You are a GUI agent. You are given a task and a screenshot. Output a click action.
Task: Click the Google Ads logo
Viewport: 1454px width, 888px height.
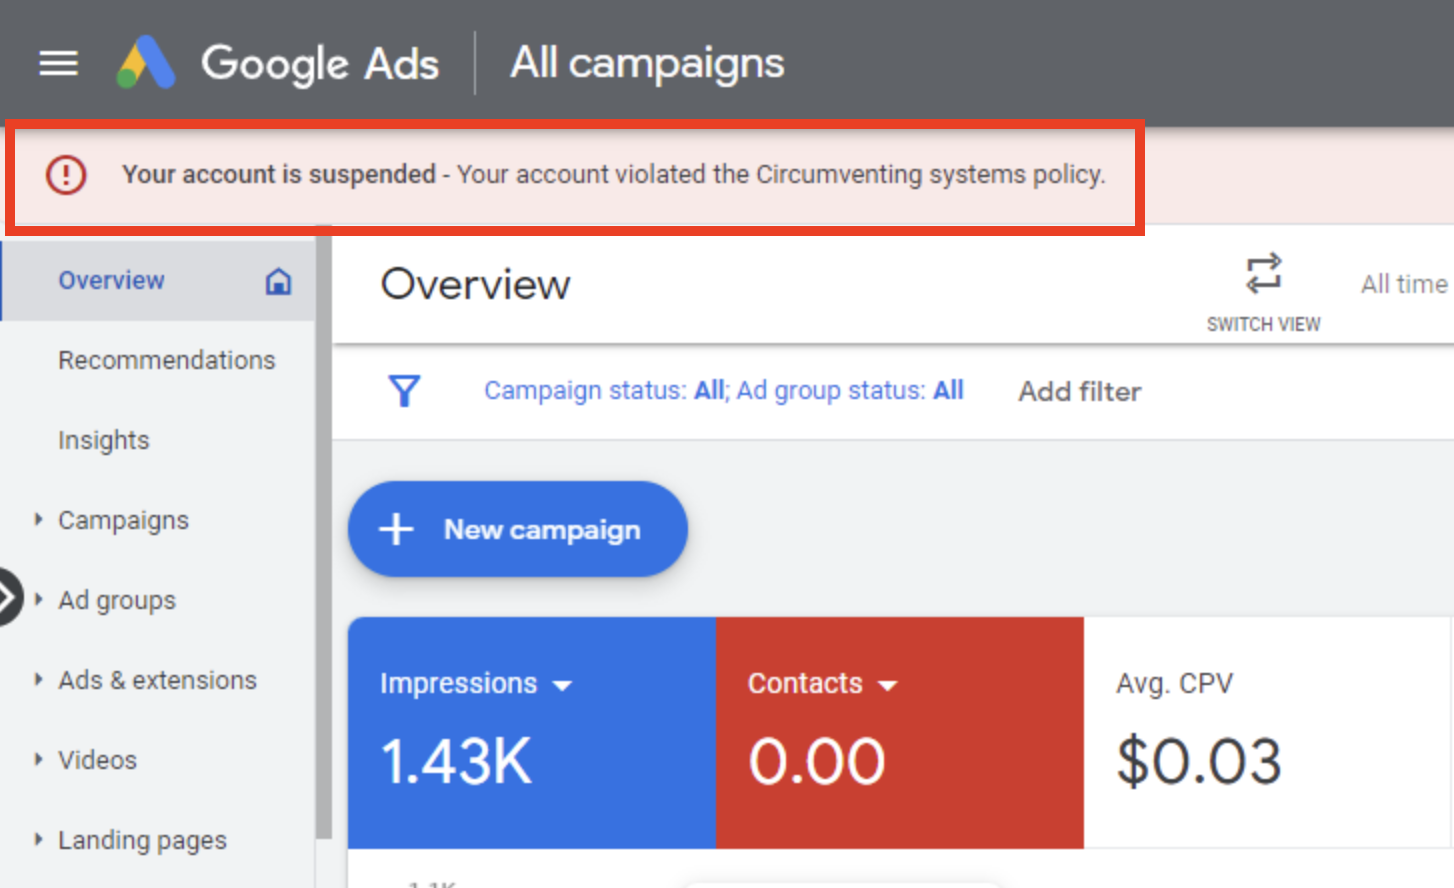click(x=146, y=61)
